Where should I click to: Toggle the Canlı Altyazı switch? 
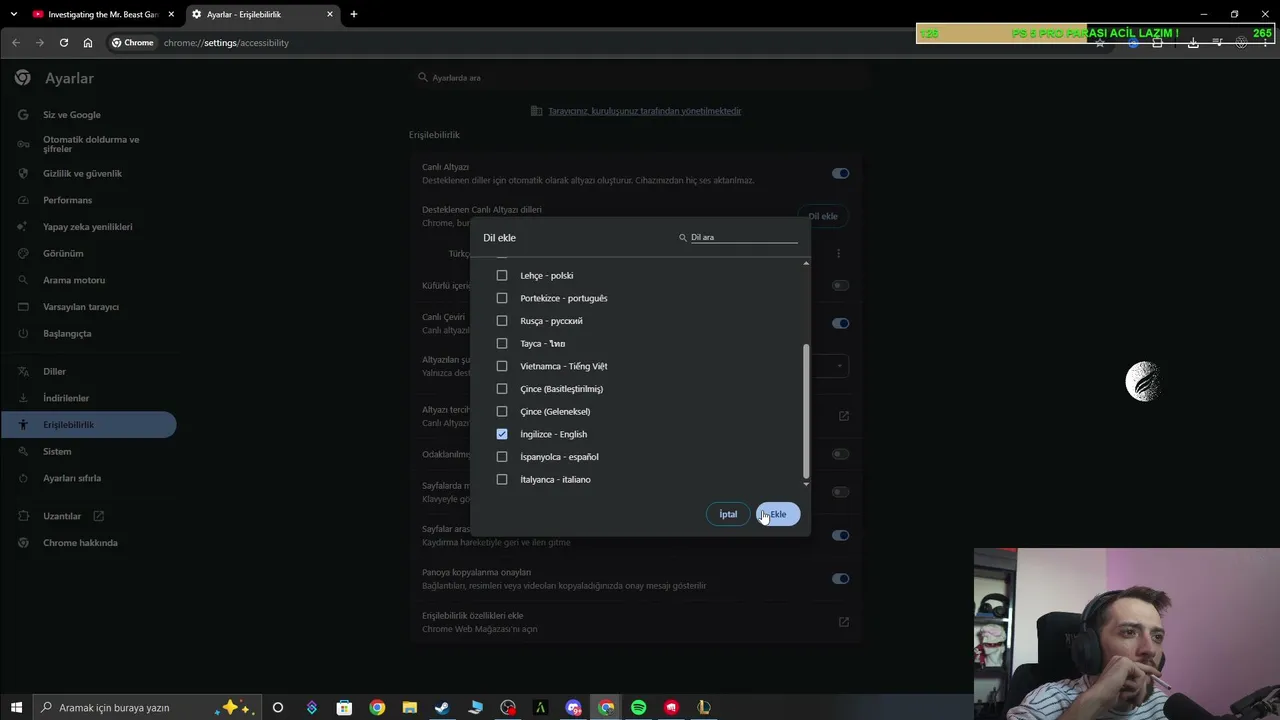tap(840, 173)
